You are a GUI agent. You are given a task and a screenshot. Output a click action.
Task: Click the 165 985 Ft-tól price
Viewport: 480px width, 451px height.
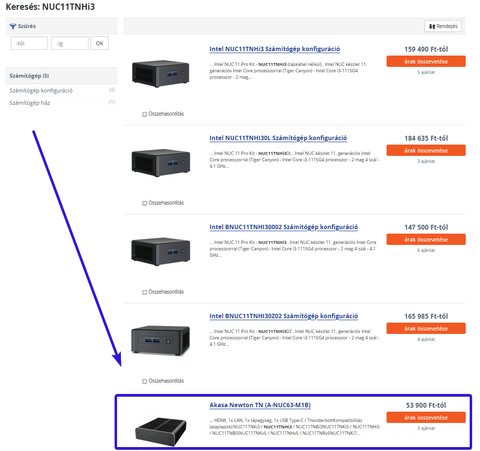point(426,316)
